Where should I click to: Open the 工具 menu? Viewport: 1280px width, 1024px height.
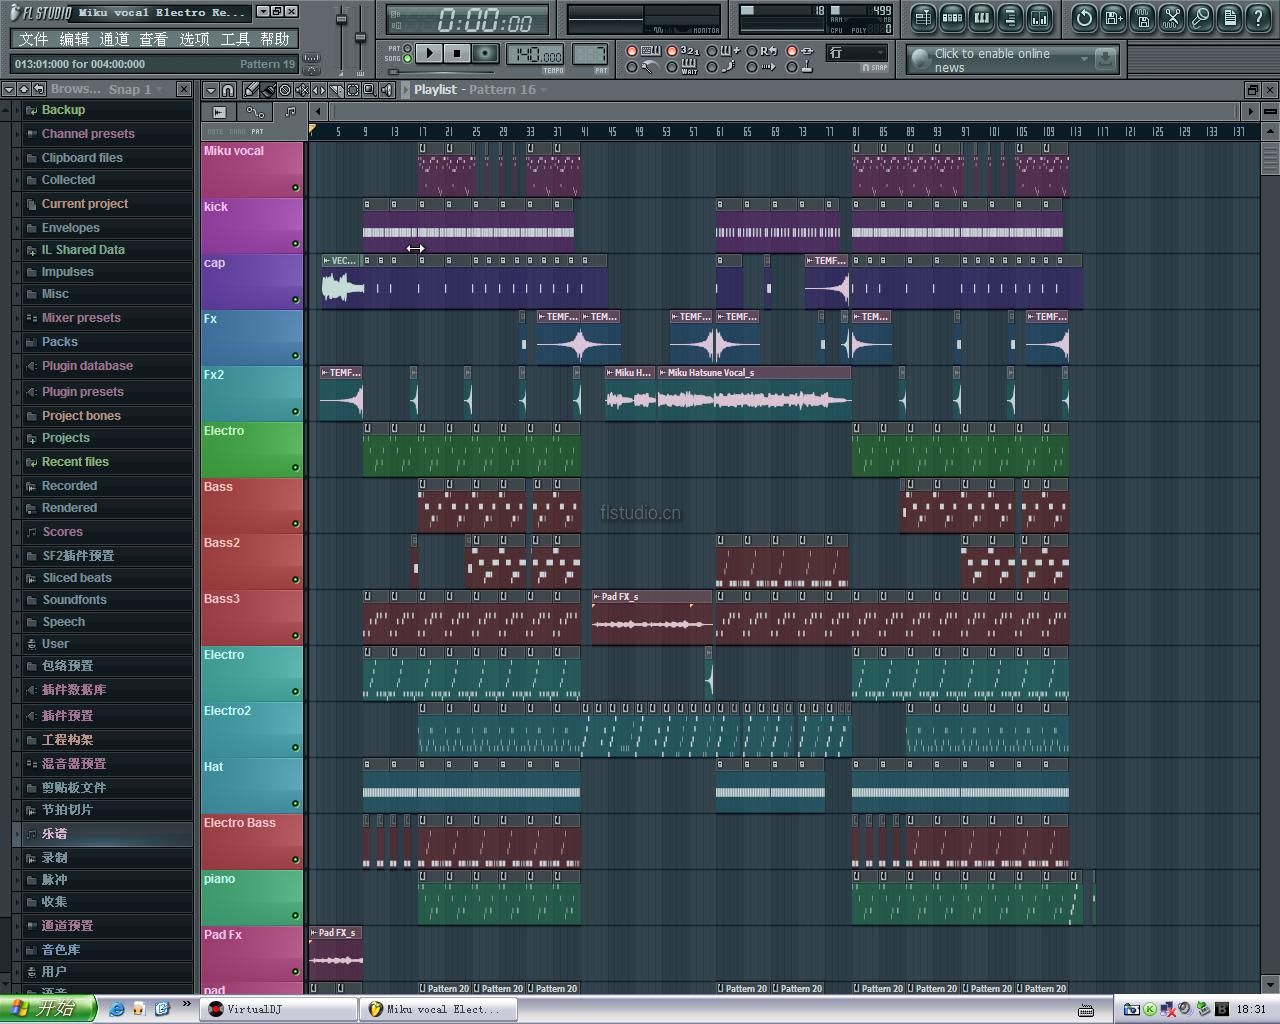tap(235, 39)
